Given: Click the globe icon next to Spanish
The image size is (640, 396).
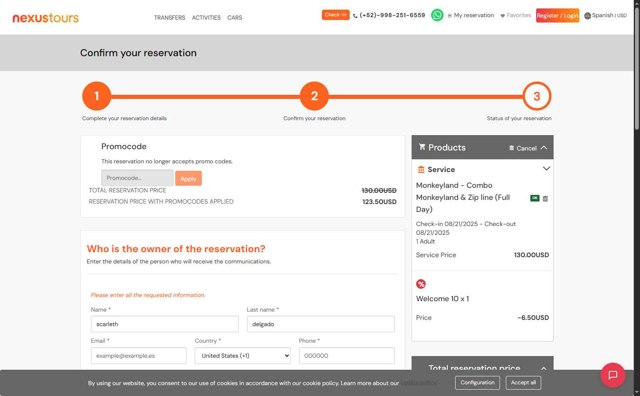Looking at the screenshot, I should coord(587,16).
